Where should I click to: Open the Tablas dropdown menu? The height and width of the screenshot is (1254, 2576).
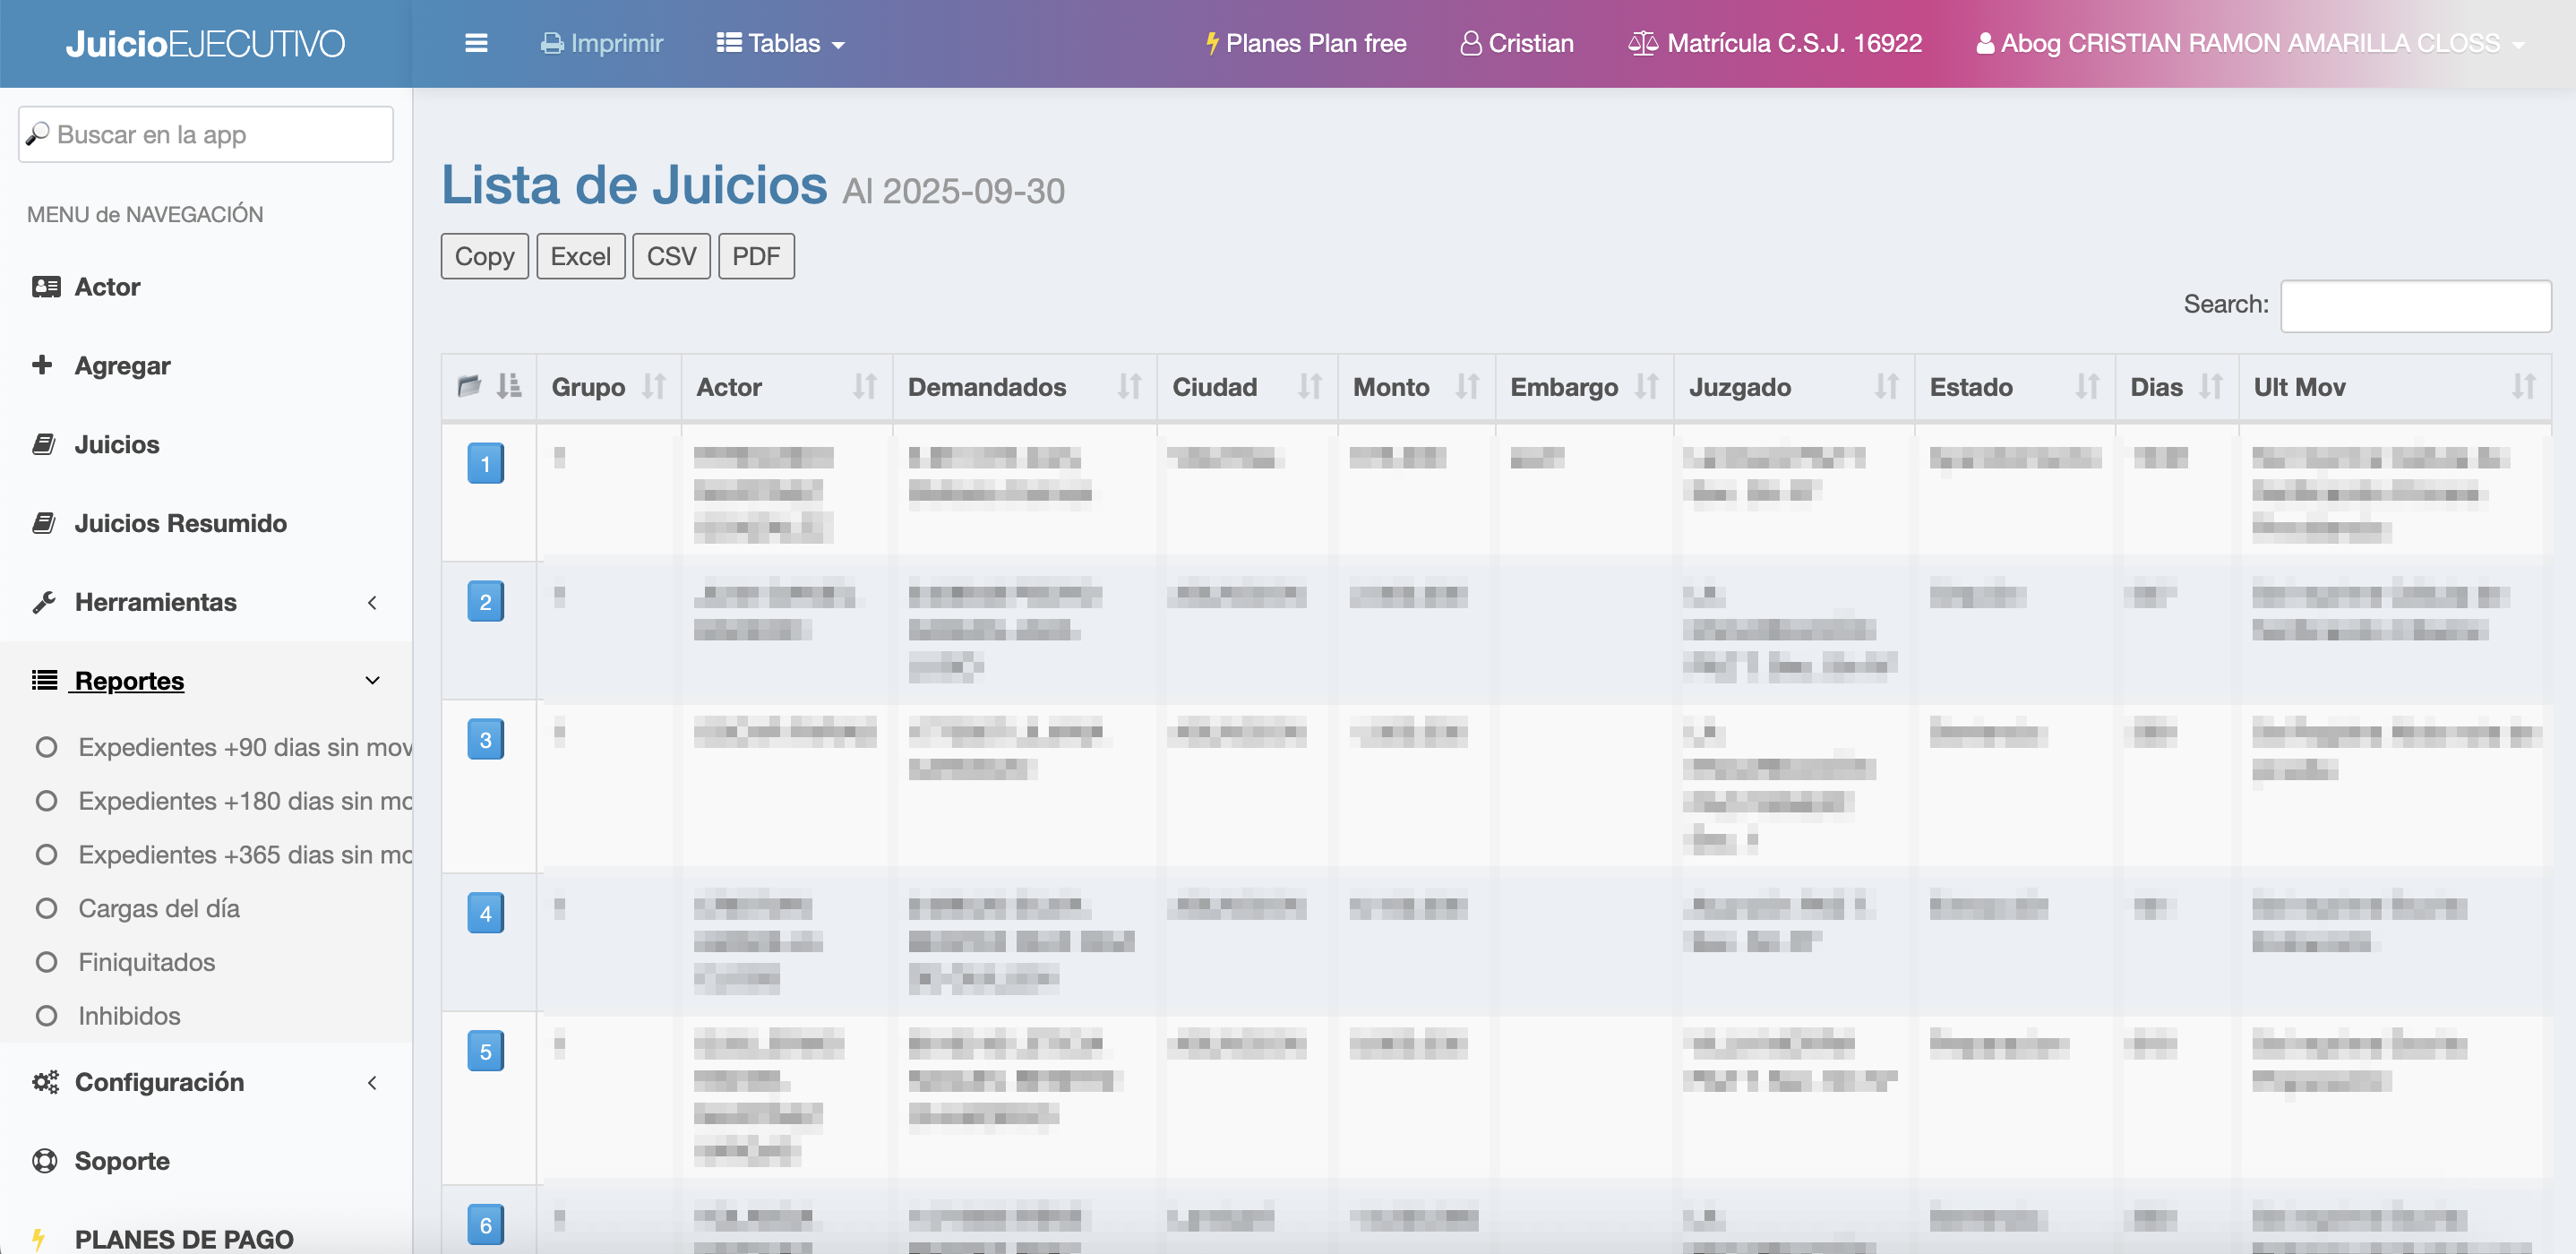(781, 43)
